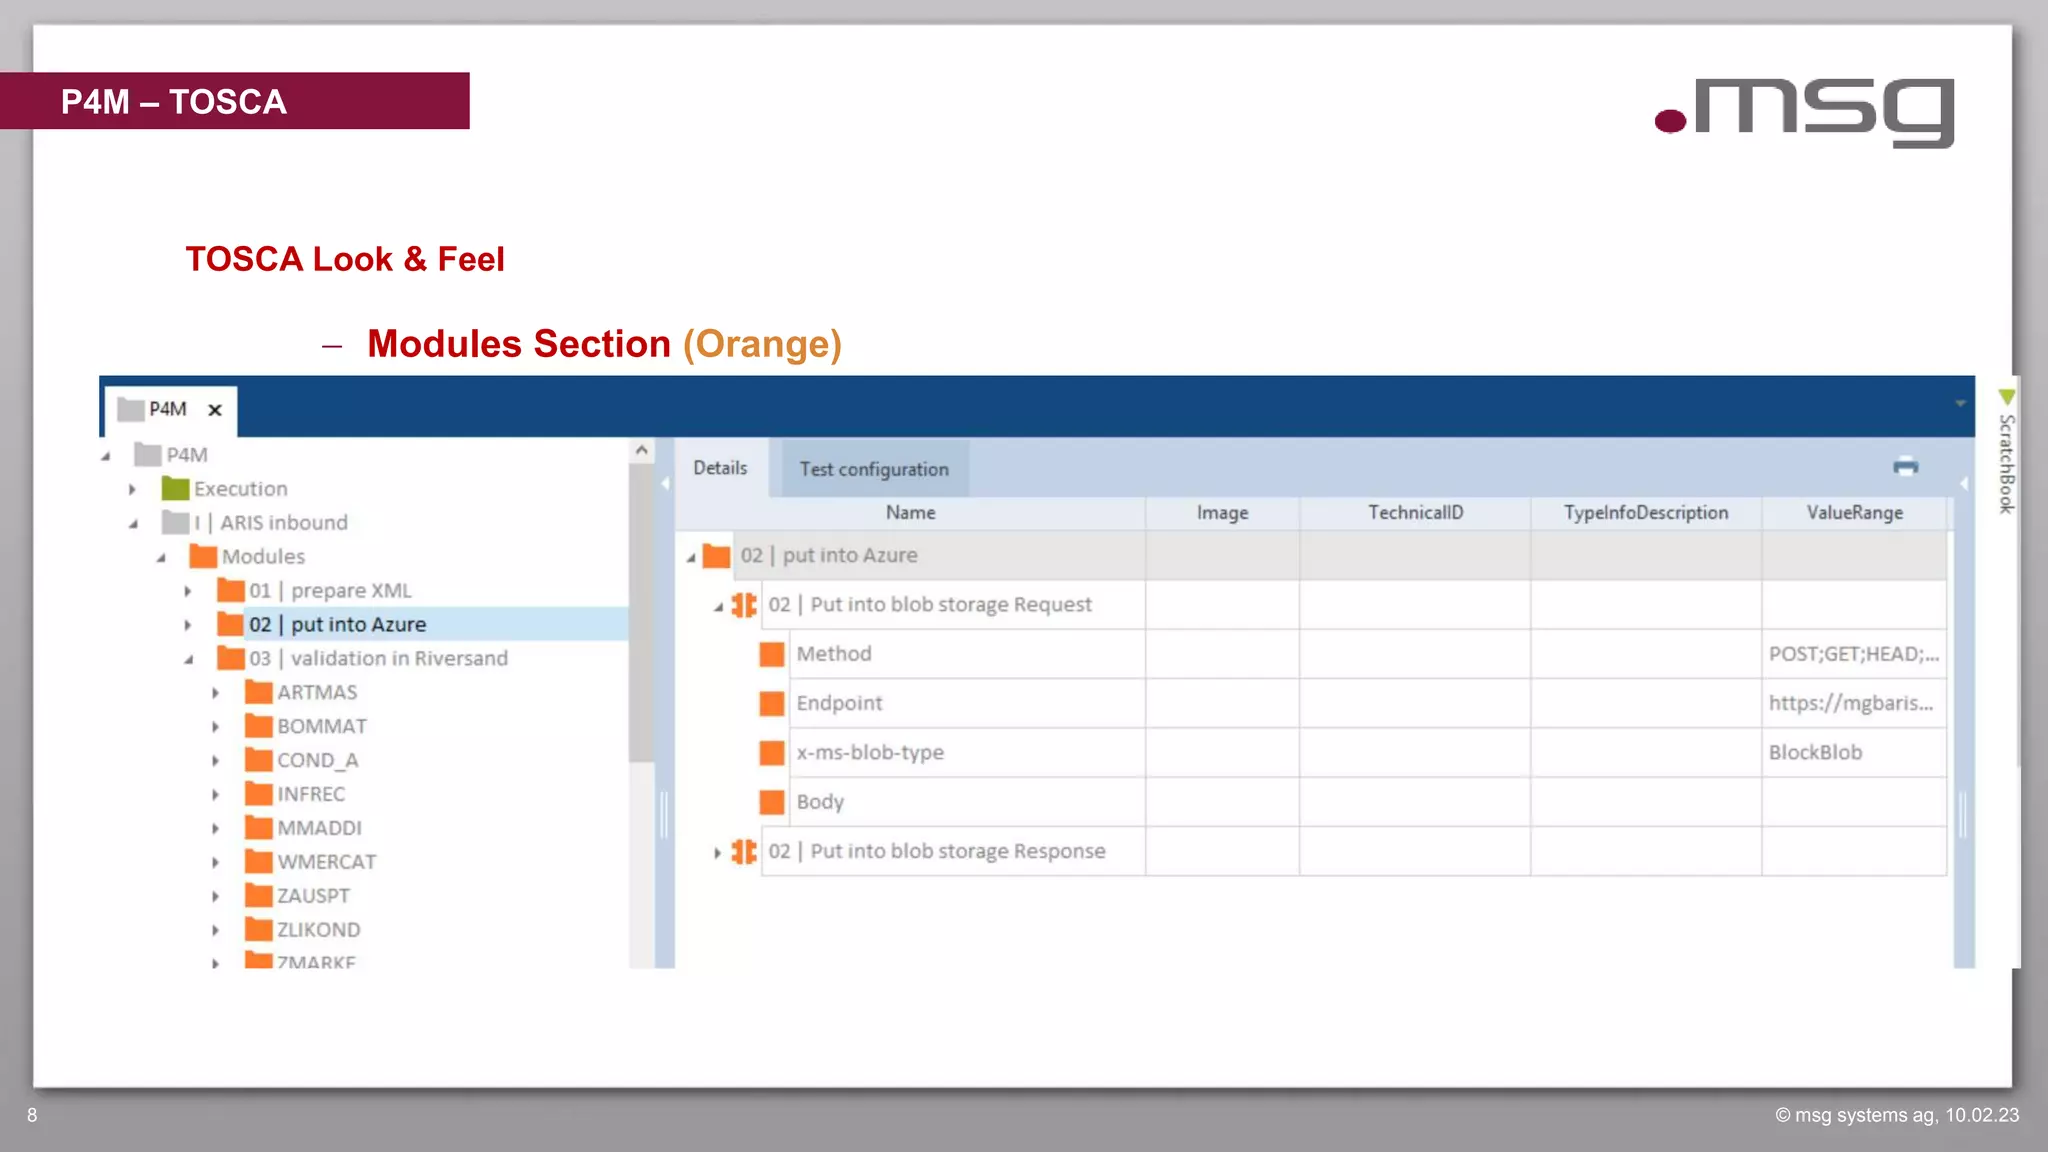The width and height of the screenshot is (2048, 1152).
Task: Collapse the 03 validation in Riversand node
Action: (188, 659)
